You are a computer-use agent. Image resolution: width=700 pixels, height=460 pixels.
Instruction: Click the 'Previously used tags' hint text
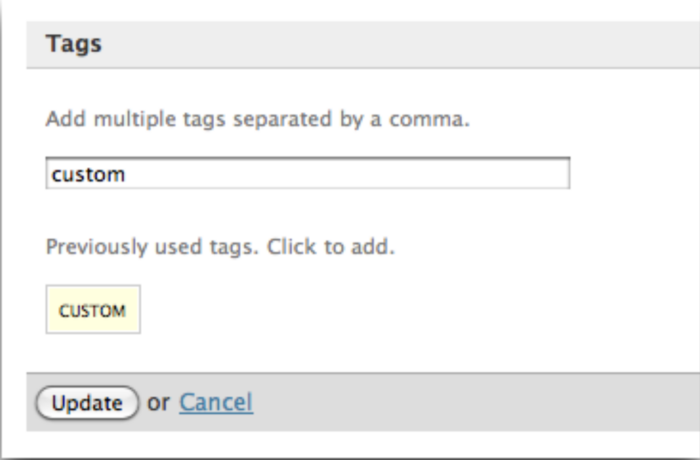point(220,247)
